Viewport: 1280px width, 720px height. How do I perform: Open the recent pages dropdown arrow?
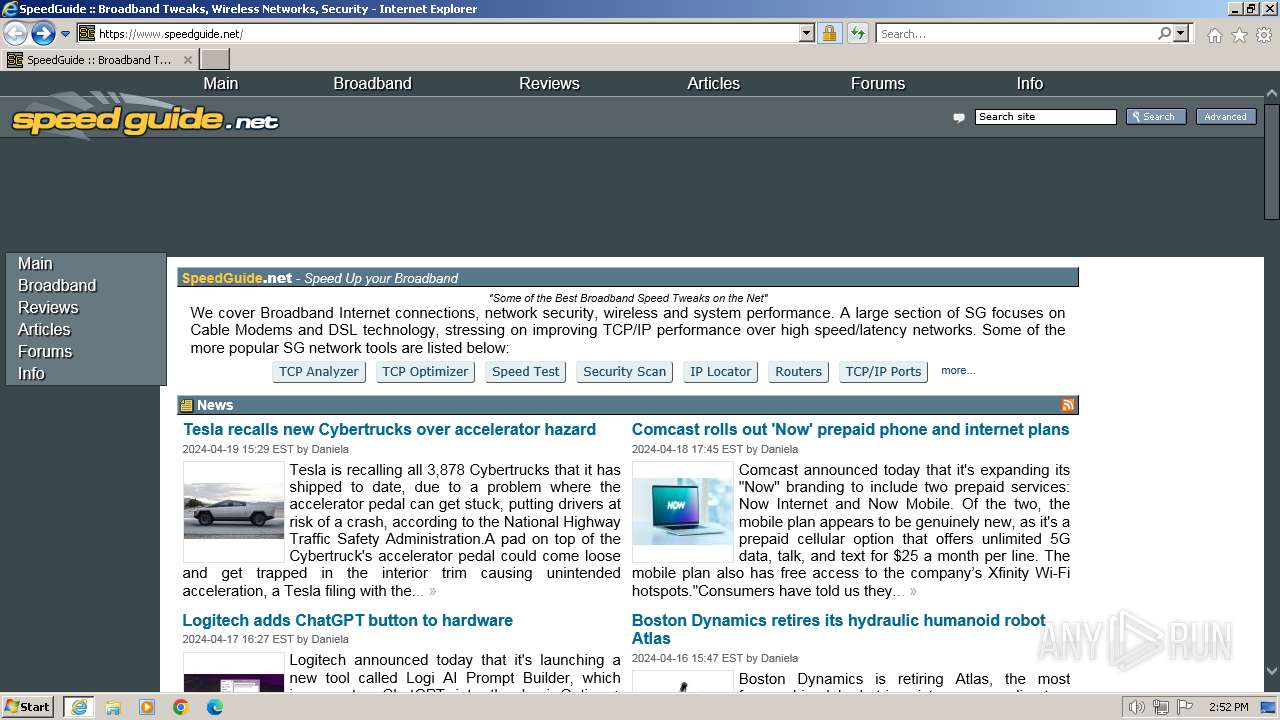pos(66,34)
